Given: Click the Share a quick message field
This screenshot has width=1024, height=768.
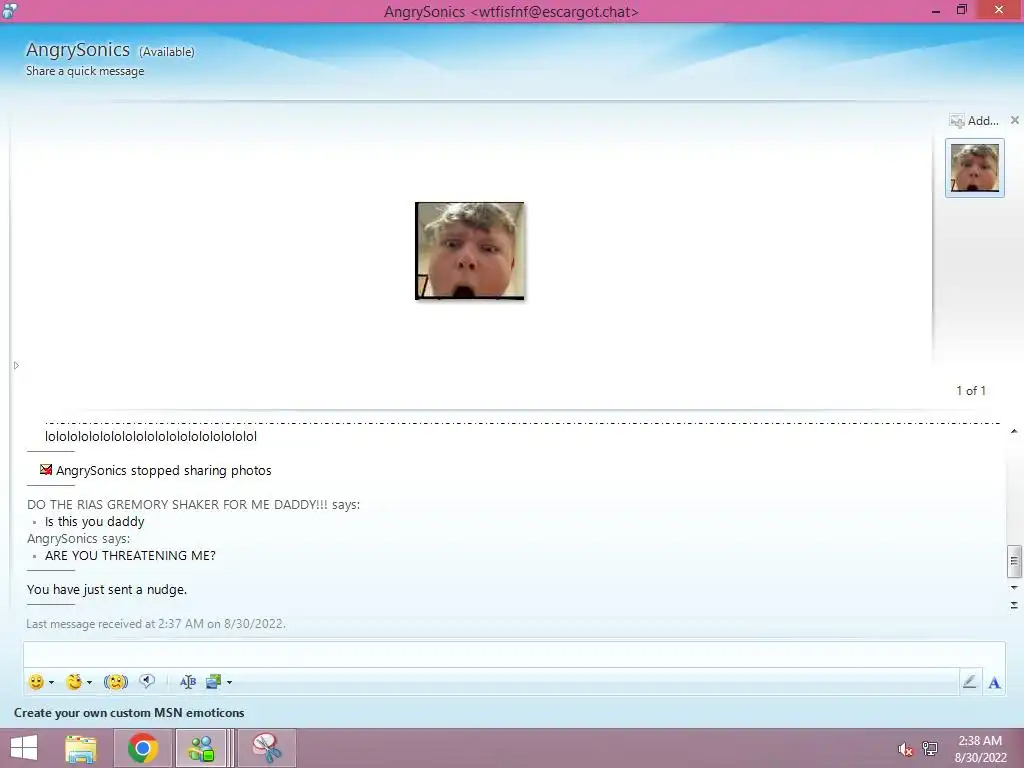Looking at the screenshot, I should point(85,71).
